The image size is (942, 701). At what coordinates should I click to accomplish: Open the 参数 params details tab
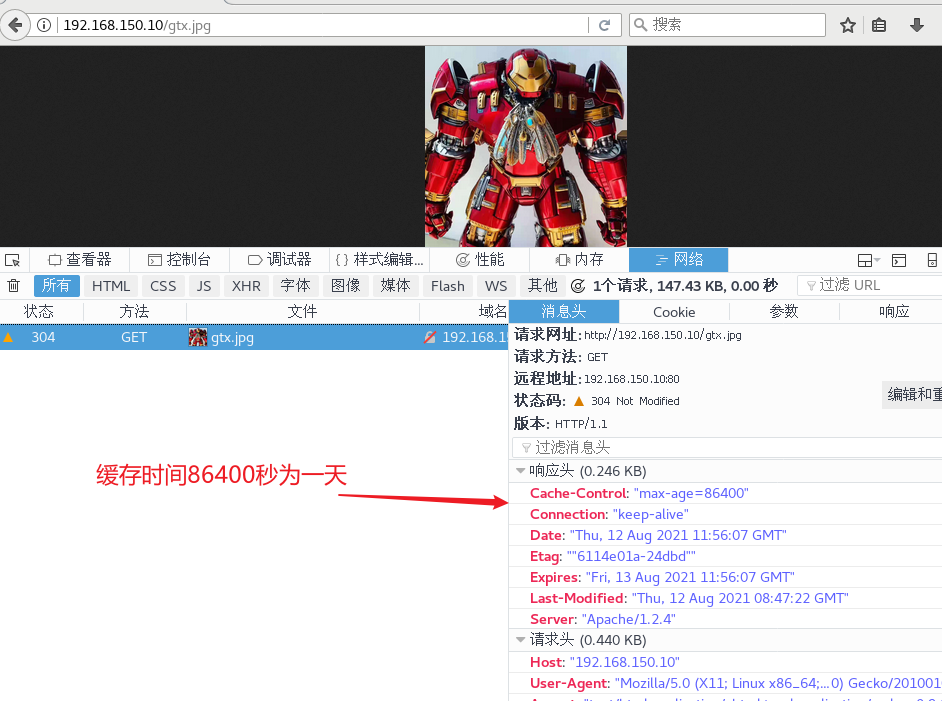point(784,311)
